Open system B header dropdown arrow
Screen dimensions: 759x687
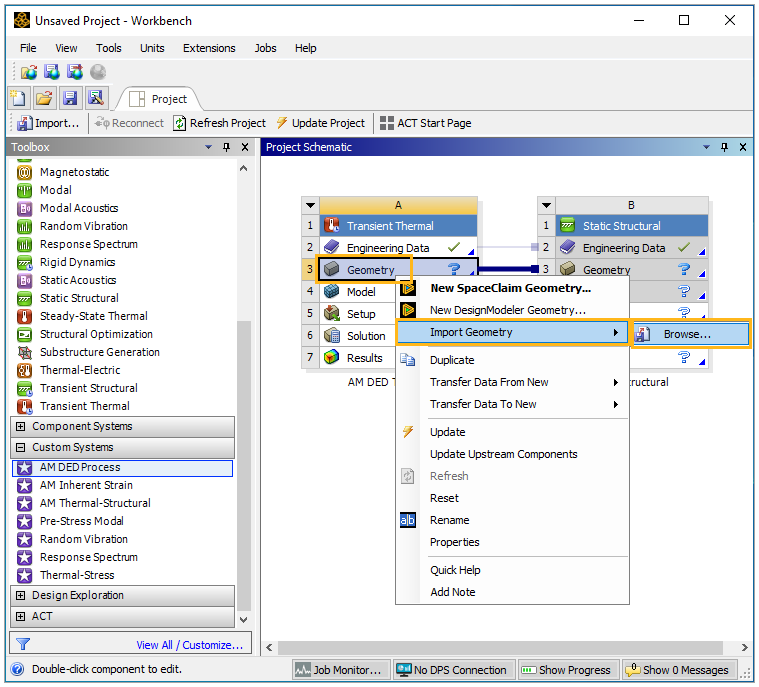[546, 205]
